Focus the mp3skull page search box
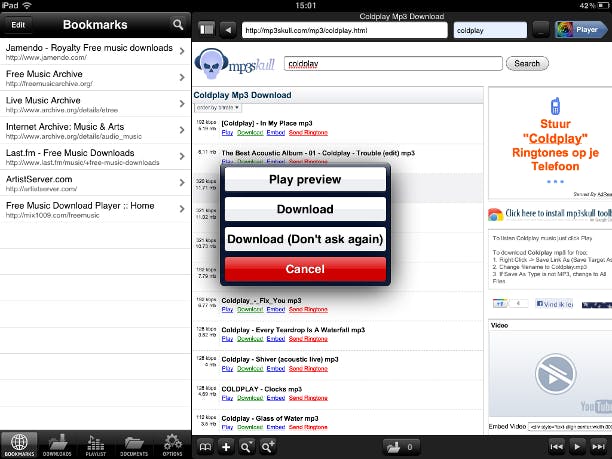Screen dimensions: 612x459 click(393, 63)
